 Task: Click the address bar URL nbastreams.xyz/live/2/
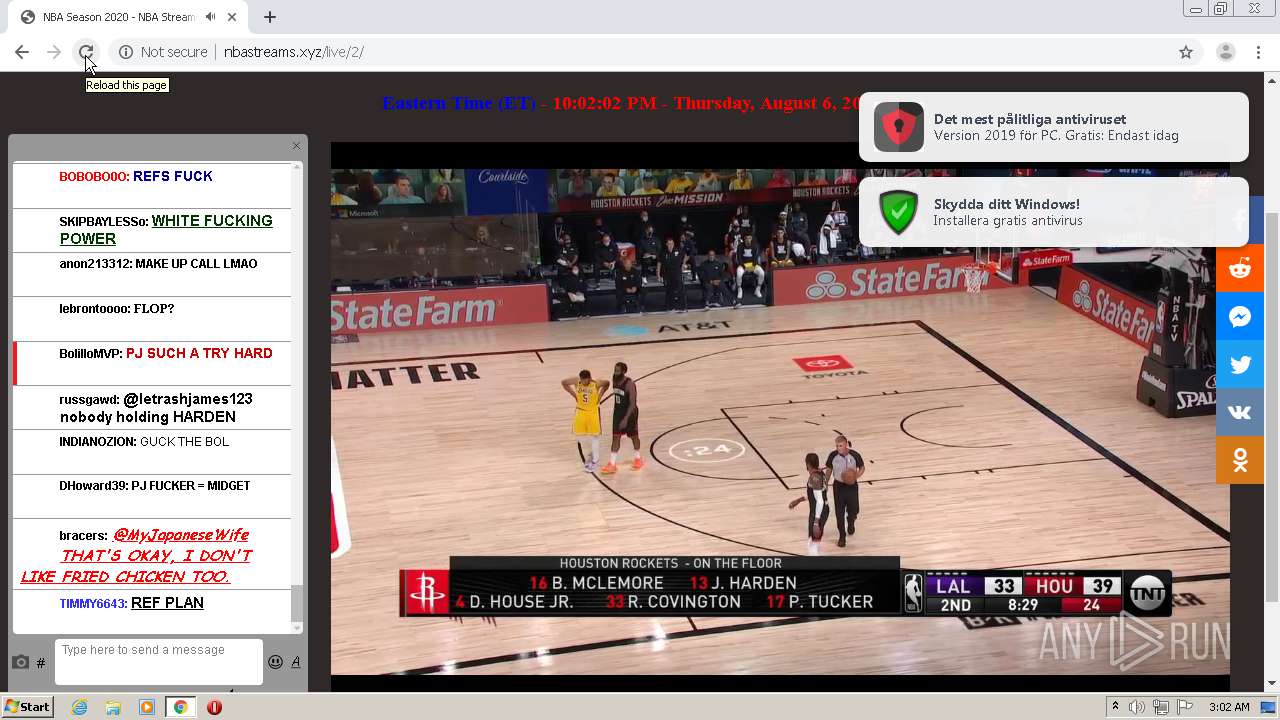point(293,52)
